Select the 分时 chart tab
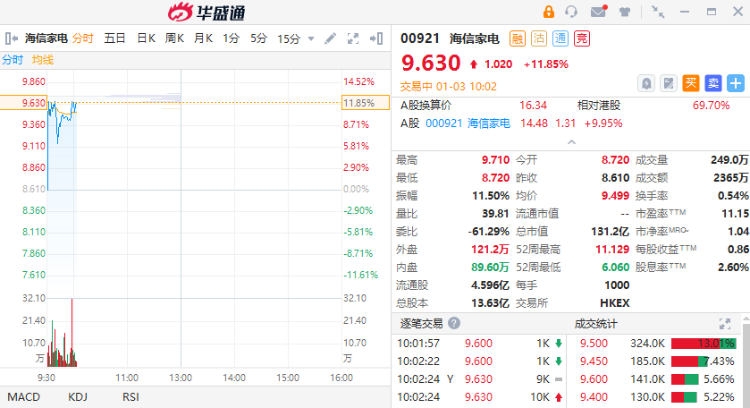Viewport: 750px width, 408px height. point(83,38)
